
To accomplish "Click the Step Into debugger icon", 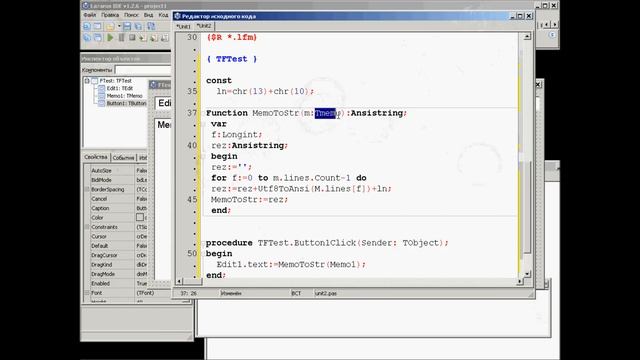I will [142, 38].
